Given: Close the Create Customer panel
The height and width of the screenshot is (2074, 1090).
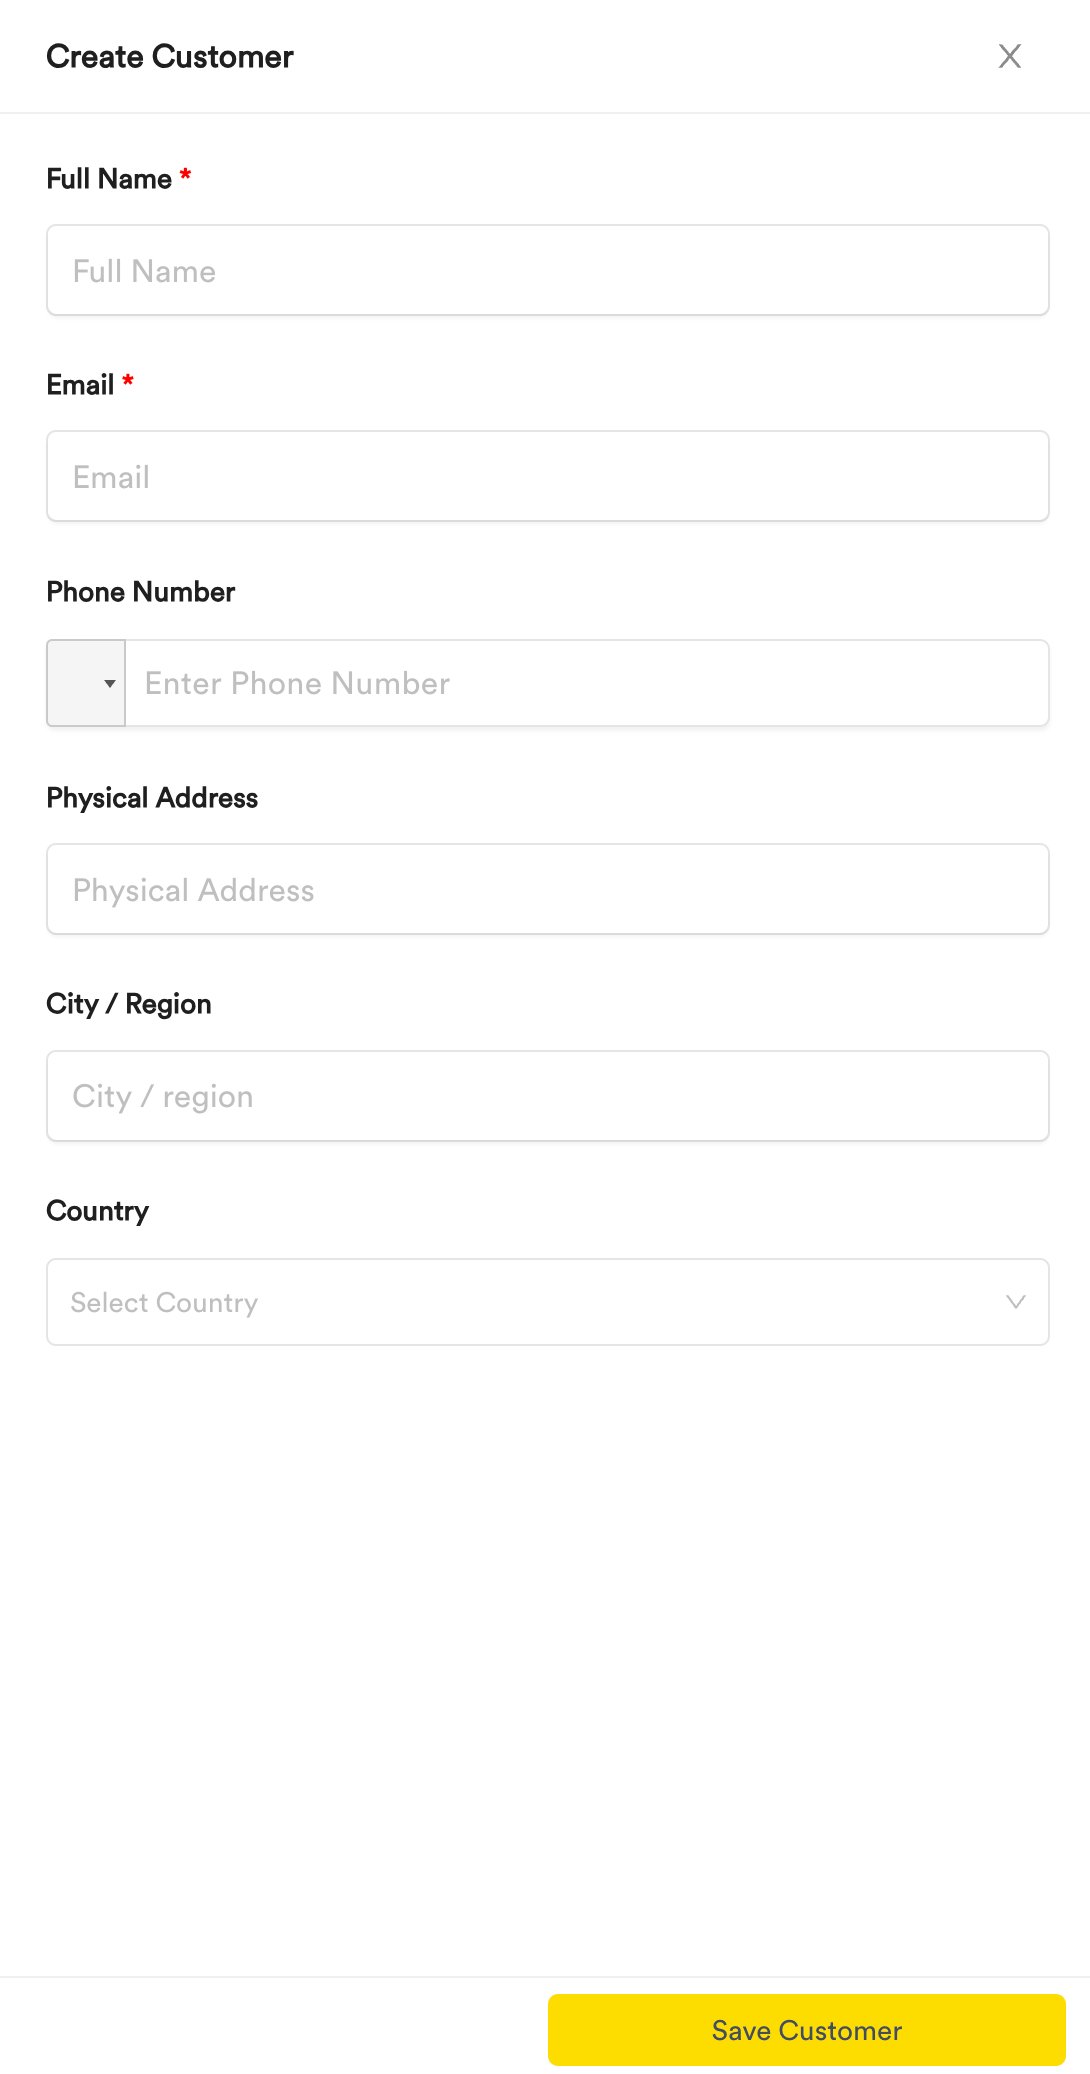Looking at the screenshot, I should pyautogui.click(x=1010, y=56).
